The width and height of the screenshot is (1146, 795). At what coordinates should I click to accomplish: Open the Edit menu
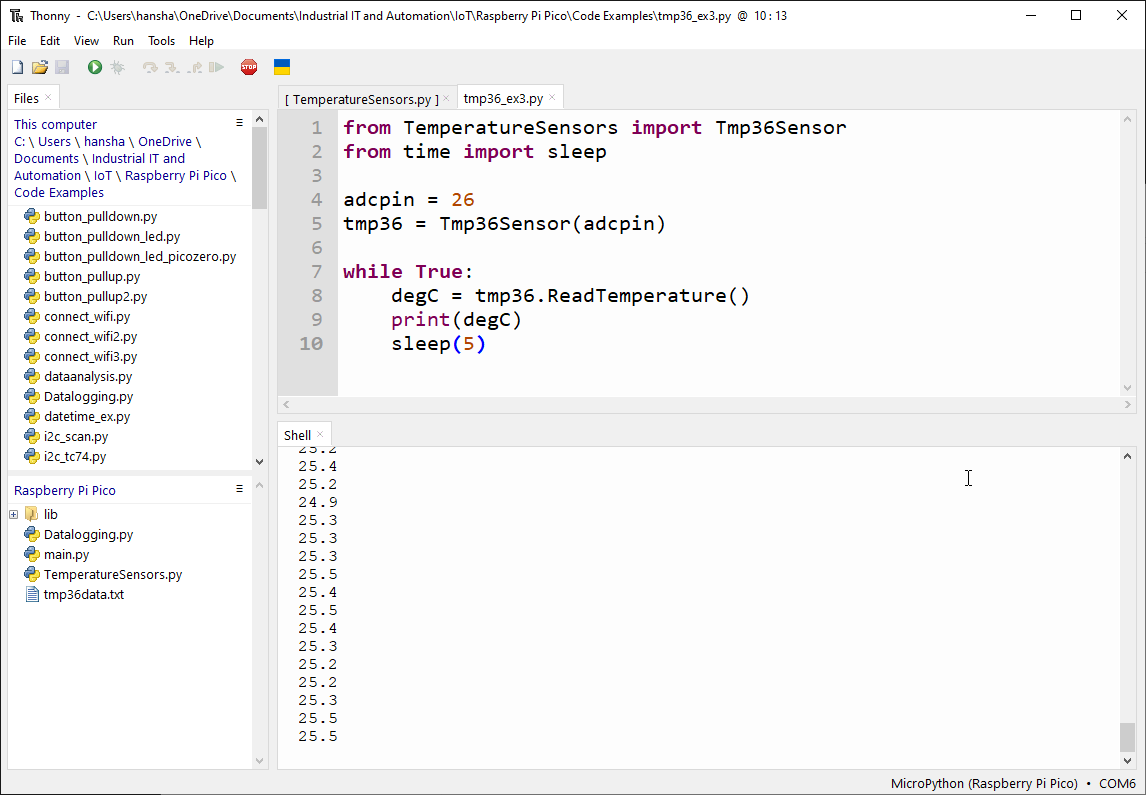coord(50,41)
